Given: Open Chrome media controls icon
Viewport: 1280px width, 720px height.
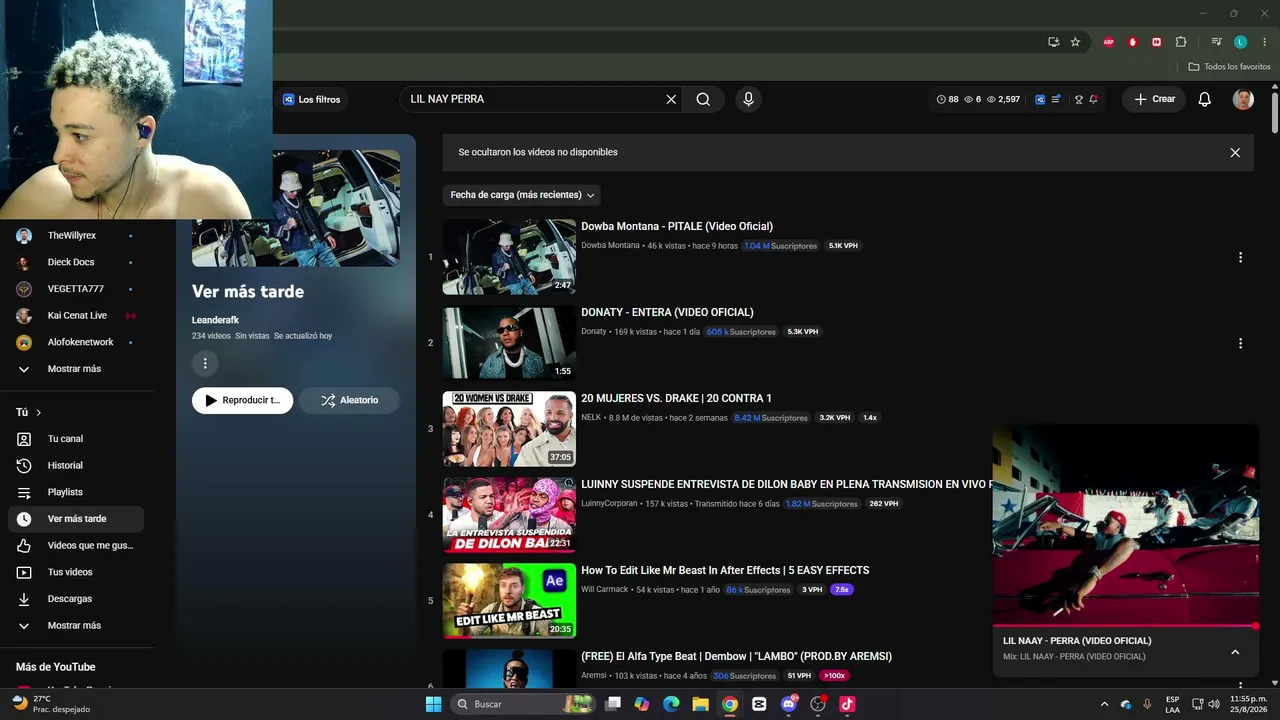Looking at the screenshot, I should coord(1216,42).
